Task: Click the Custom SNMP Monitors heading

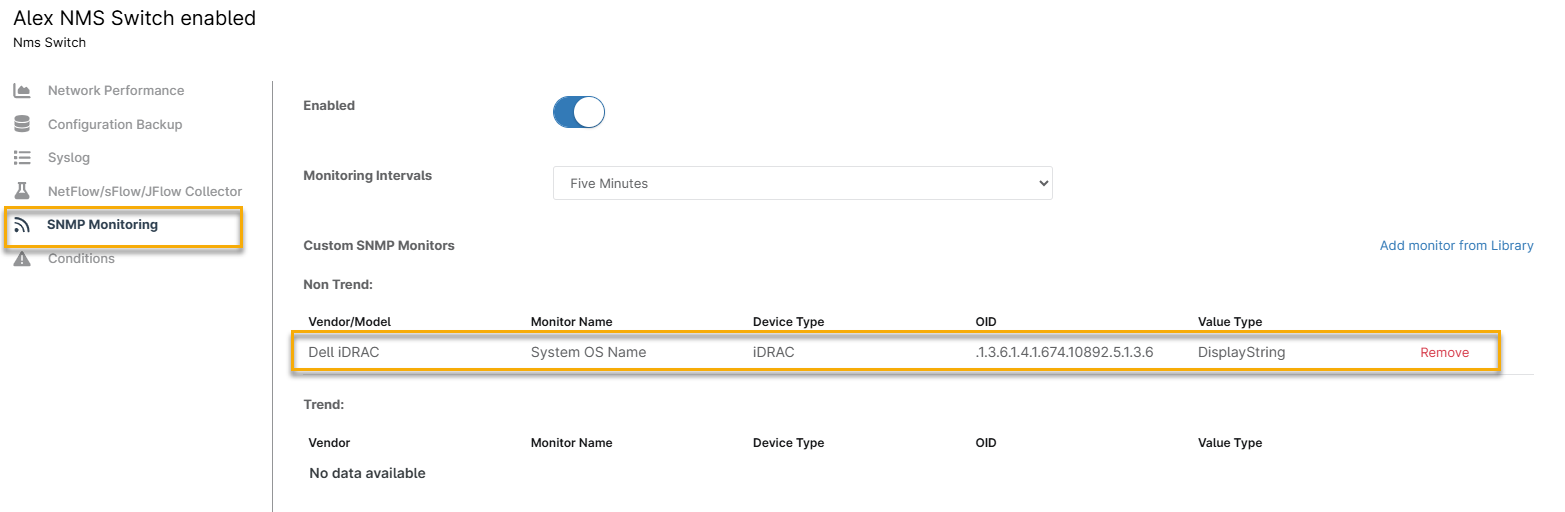Action: [x=379, y=246]
